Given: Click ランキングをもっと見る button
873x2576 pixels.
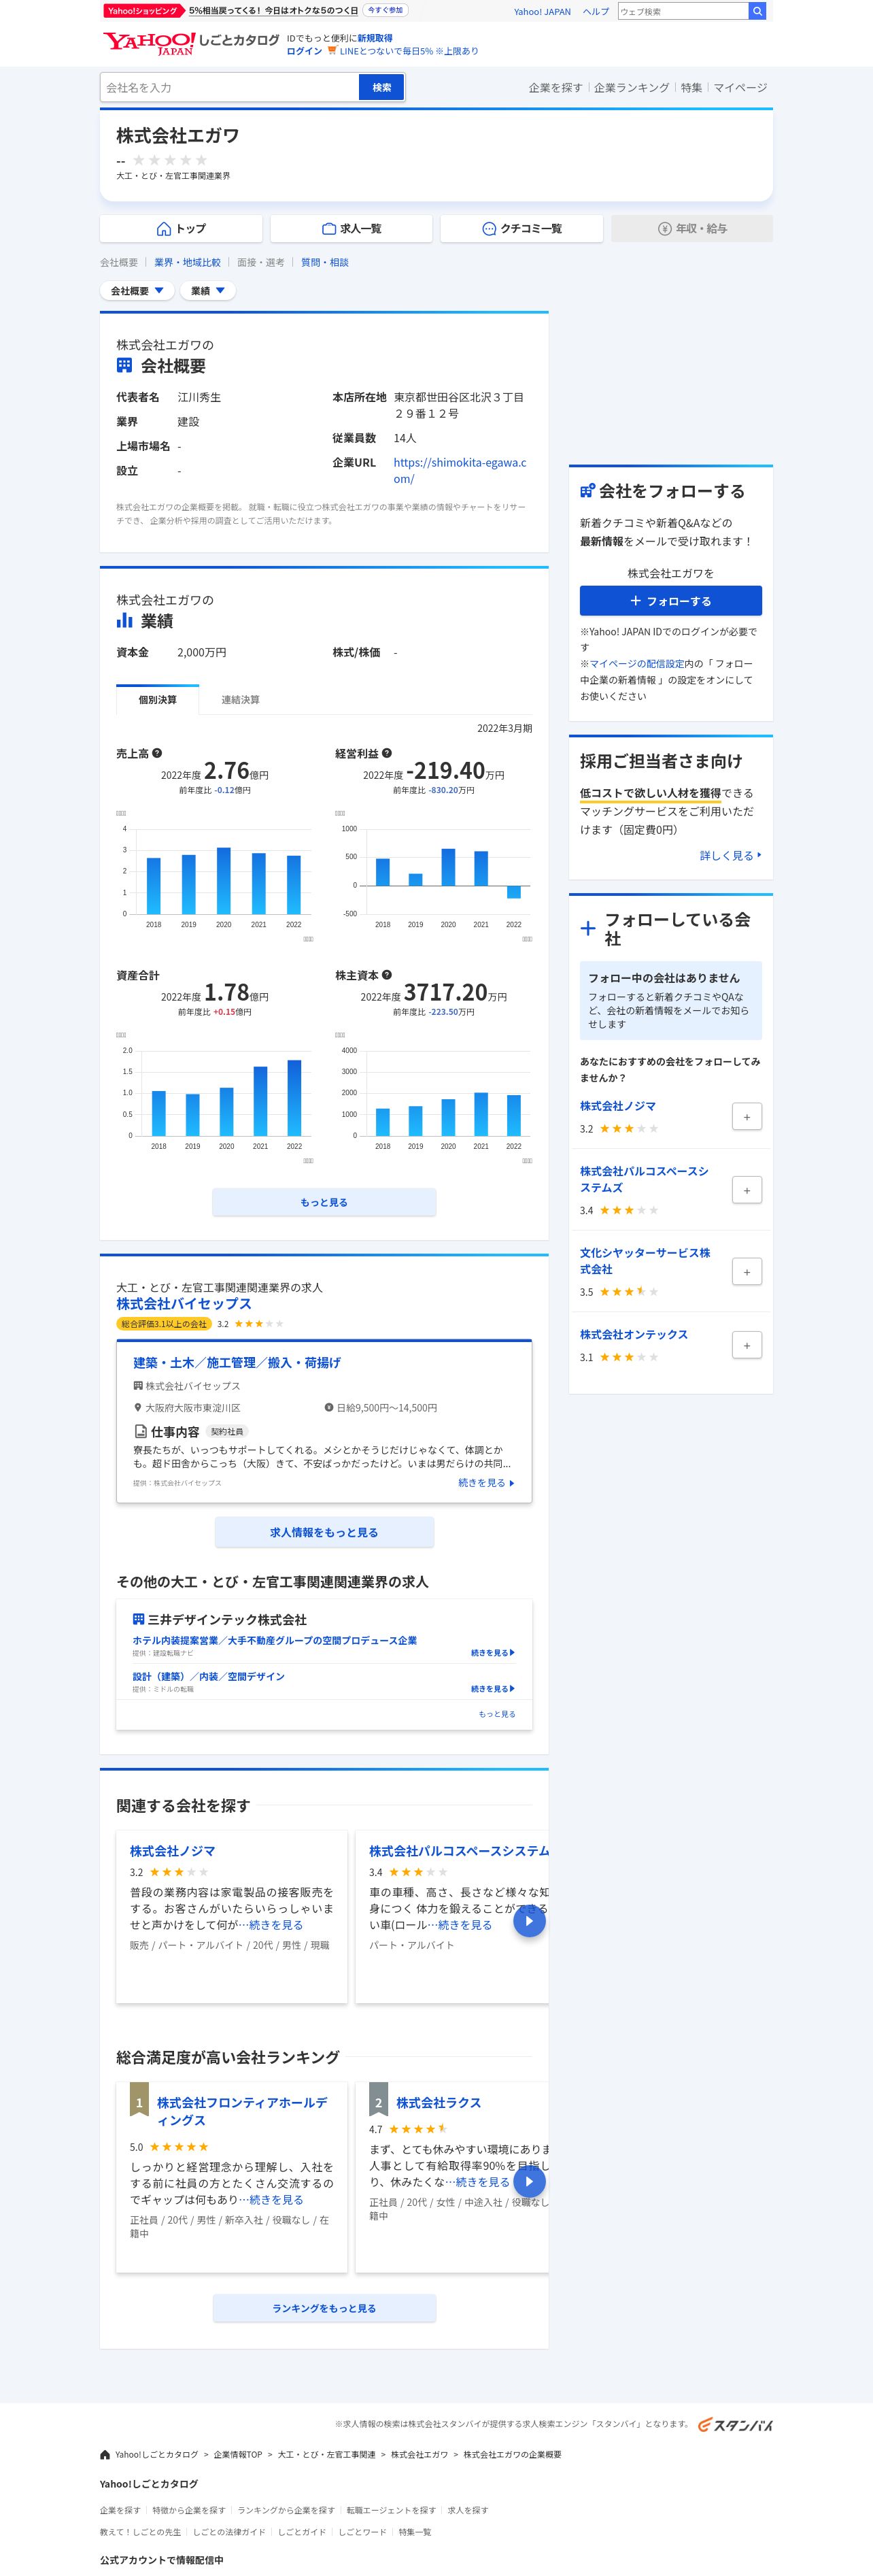Looking at the screenshot, I should click(x=324, y=2308).
